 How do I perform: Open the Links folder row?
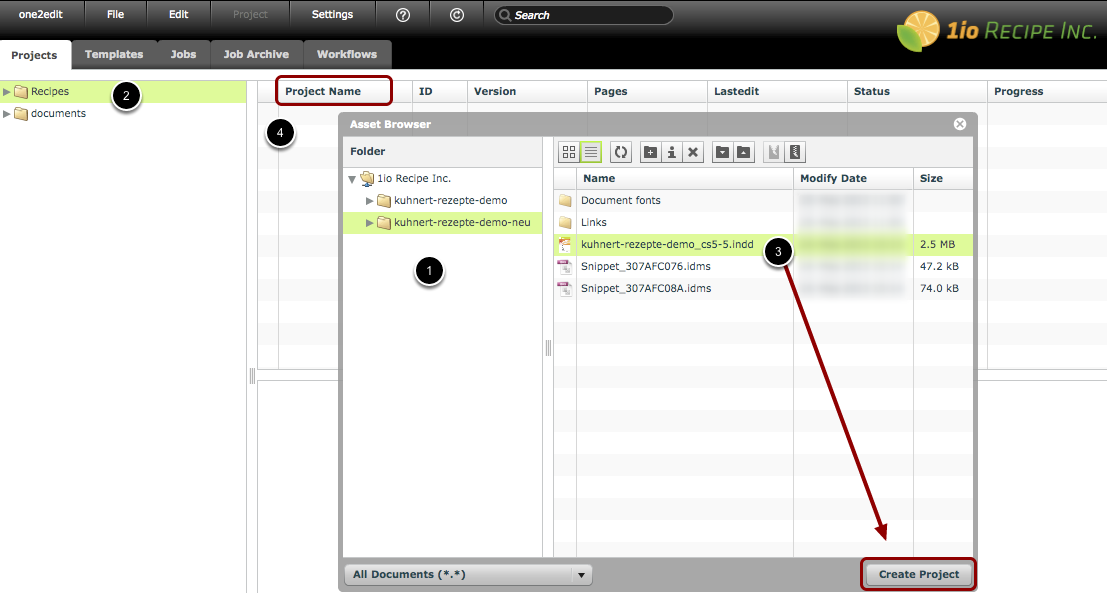tap(763, 222)
